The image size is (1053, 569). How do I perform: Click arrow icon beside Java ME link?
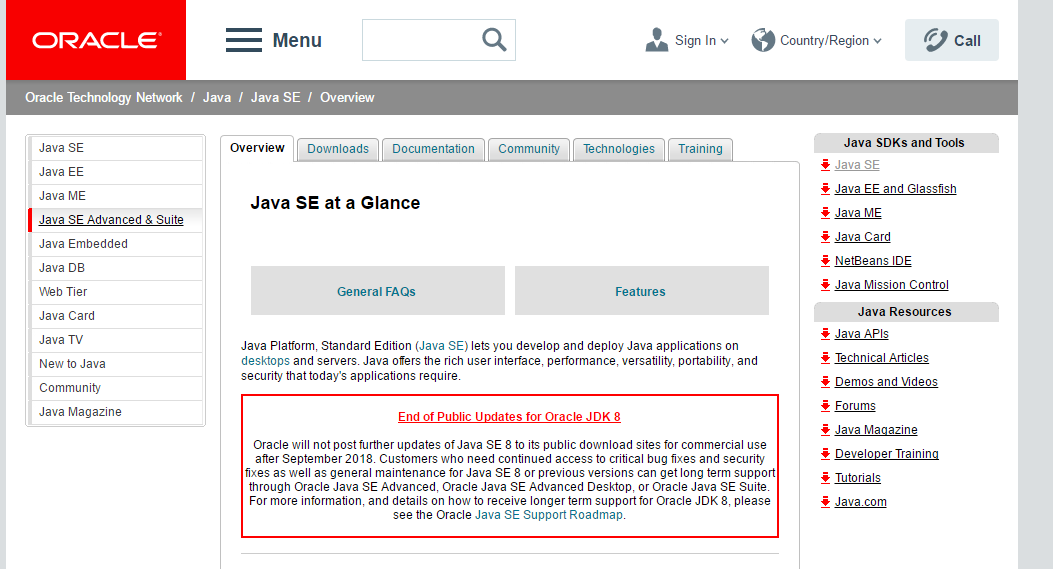[x=825, y=213]
